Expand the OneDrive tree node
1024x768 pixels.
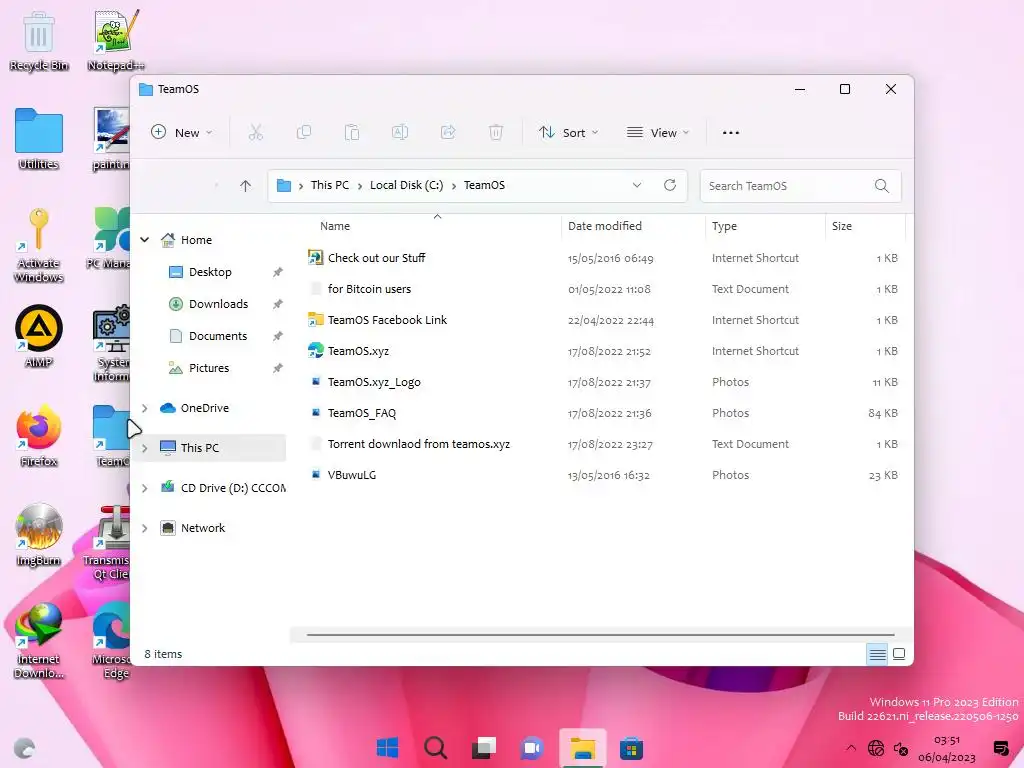tap(144, 408)
